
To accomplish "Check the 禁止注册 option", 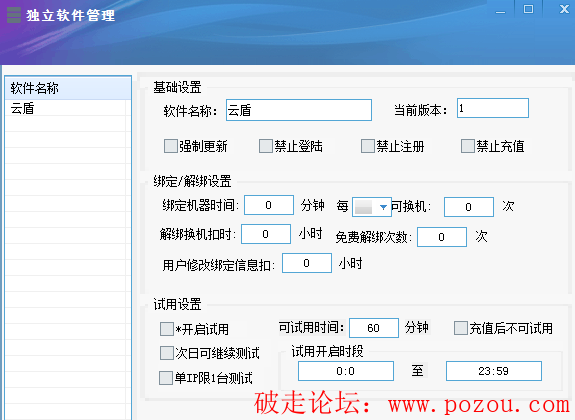I will coord(368,146).
